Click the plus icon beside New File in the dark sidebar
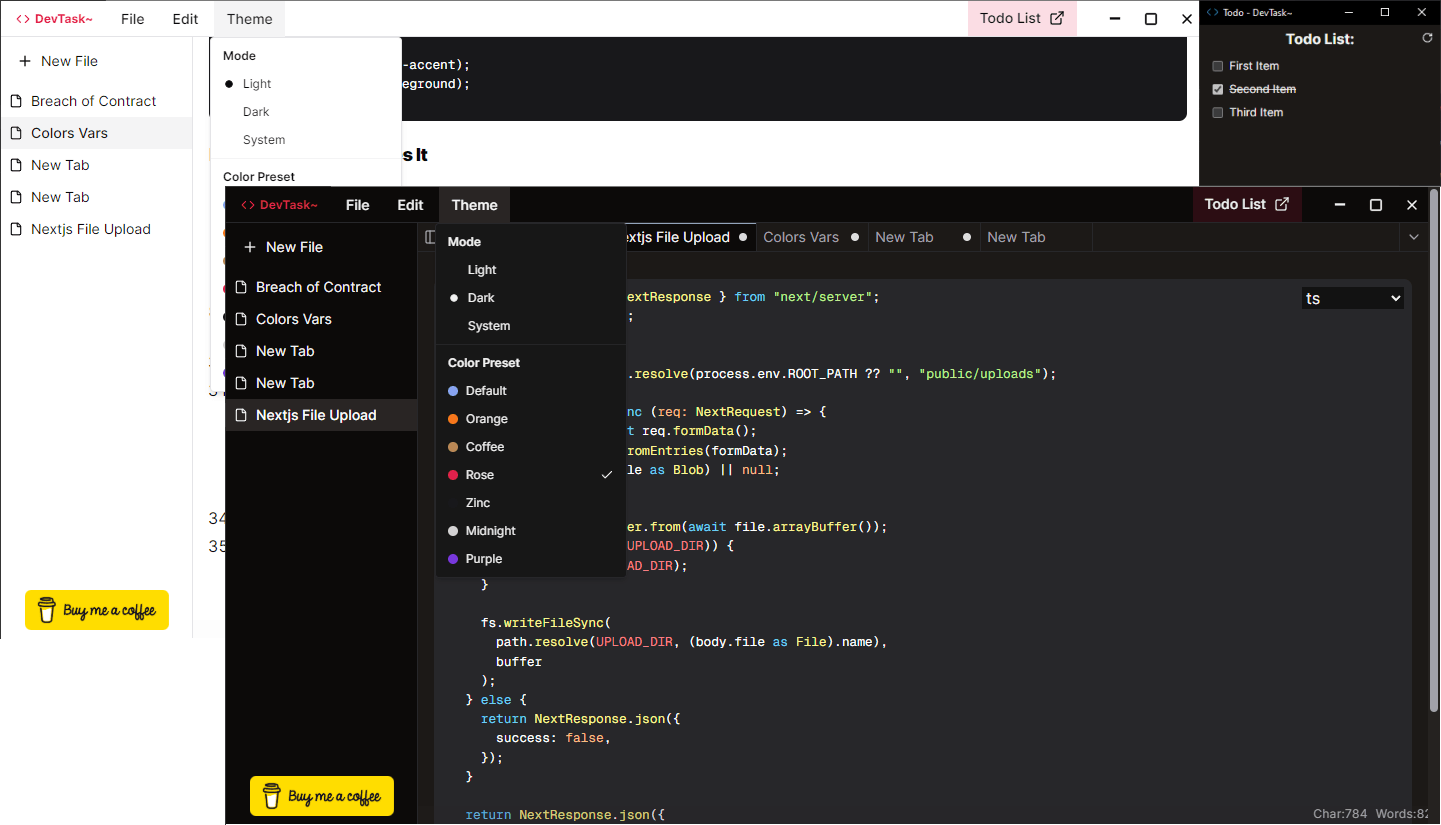The image size is (1441, 825). point(248,247)
